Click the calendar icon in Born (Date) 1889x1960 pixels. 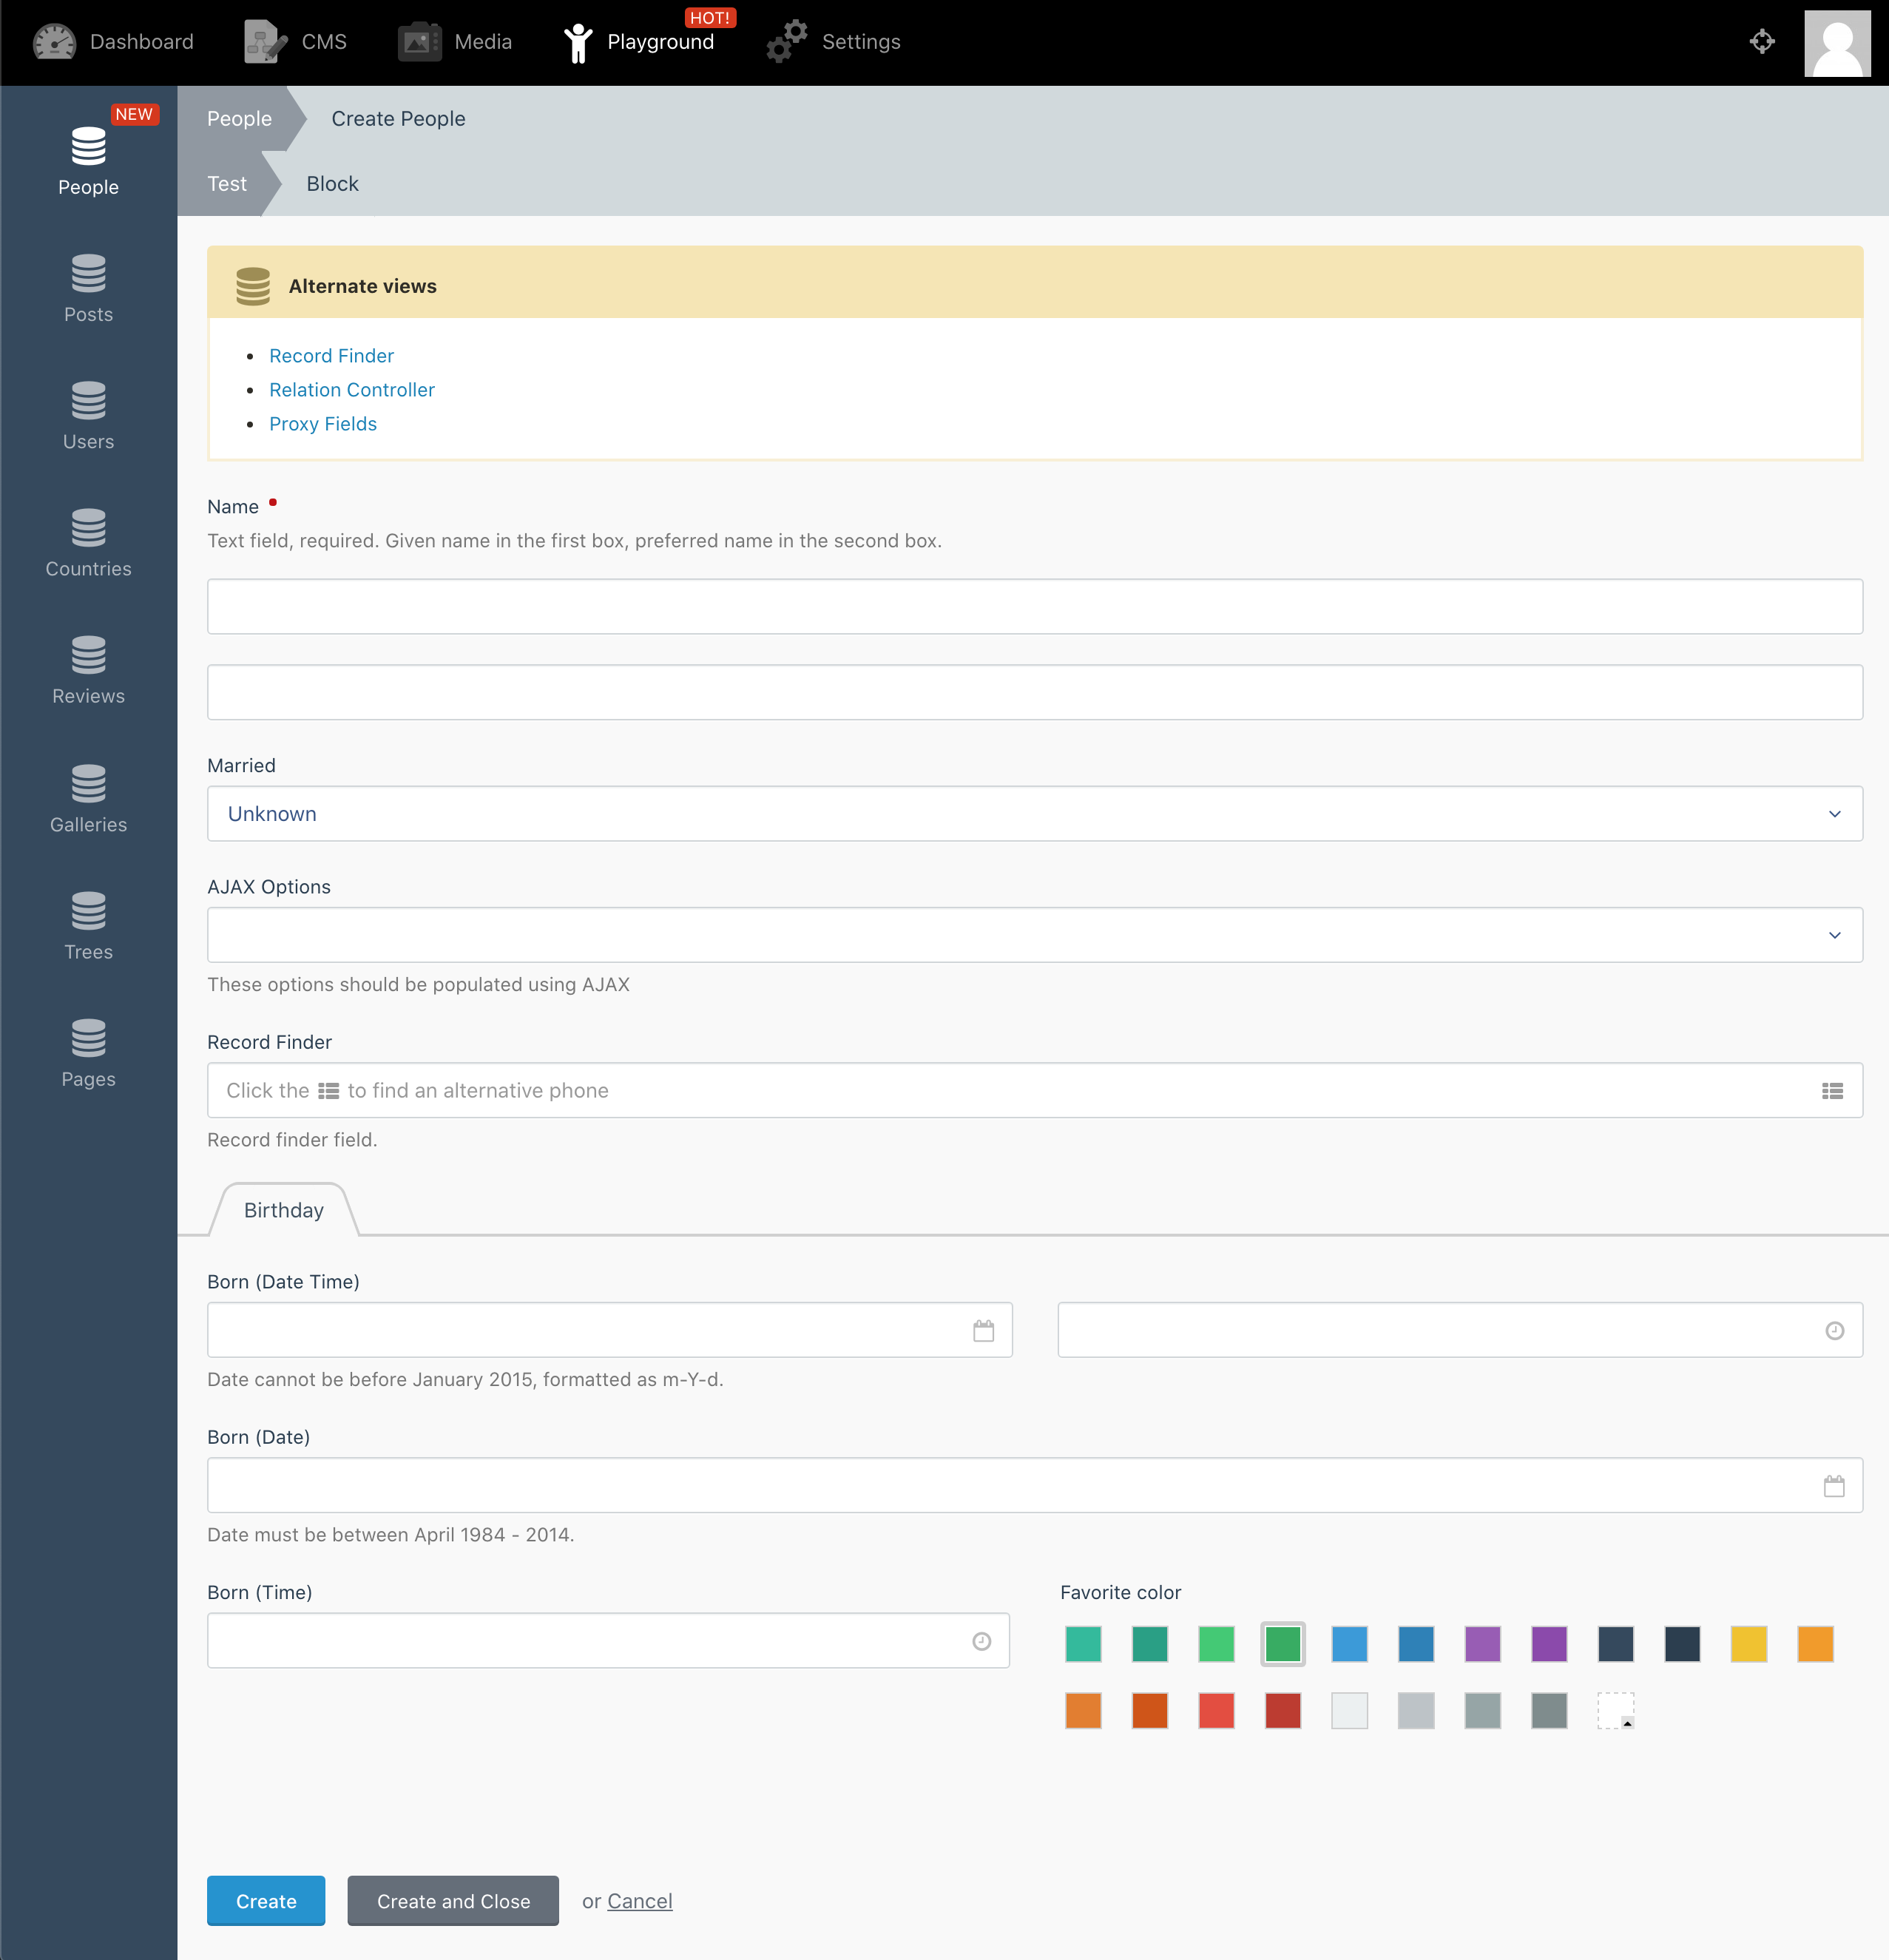[x=1833, y=1486]
